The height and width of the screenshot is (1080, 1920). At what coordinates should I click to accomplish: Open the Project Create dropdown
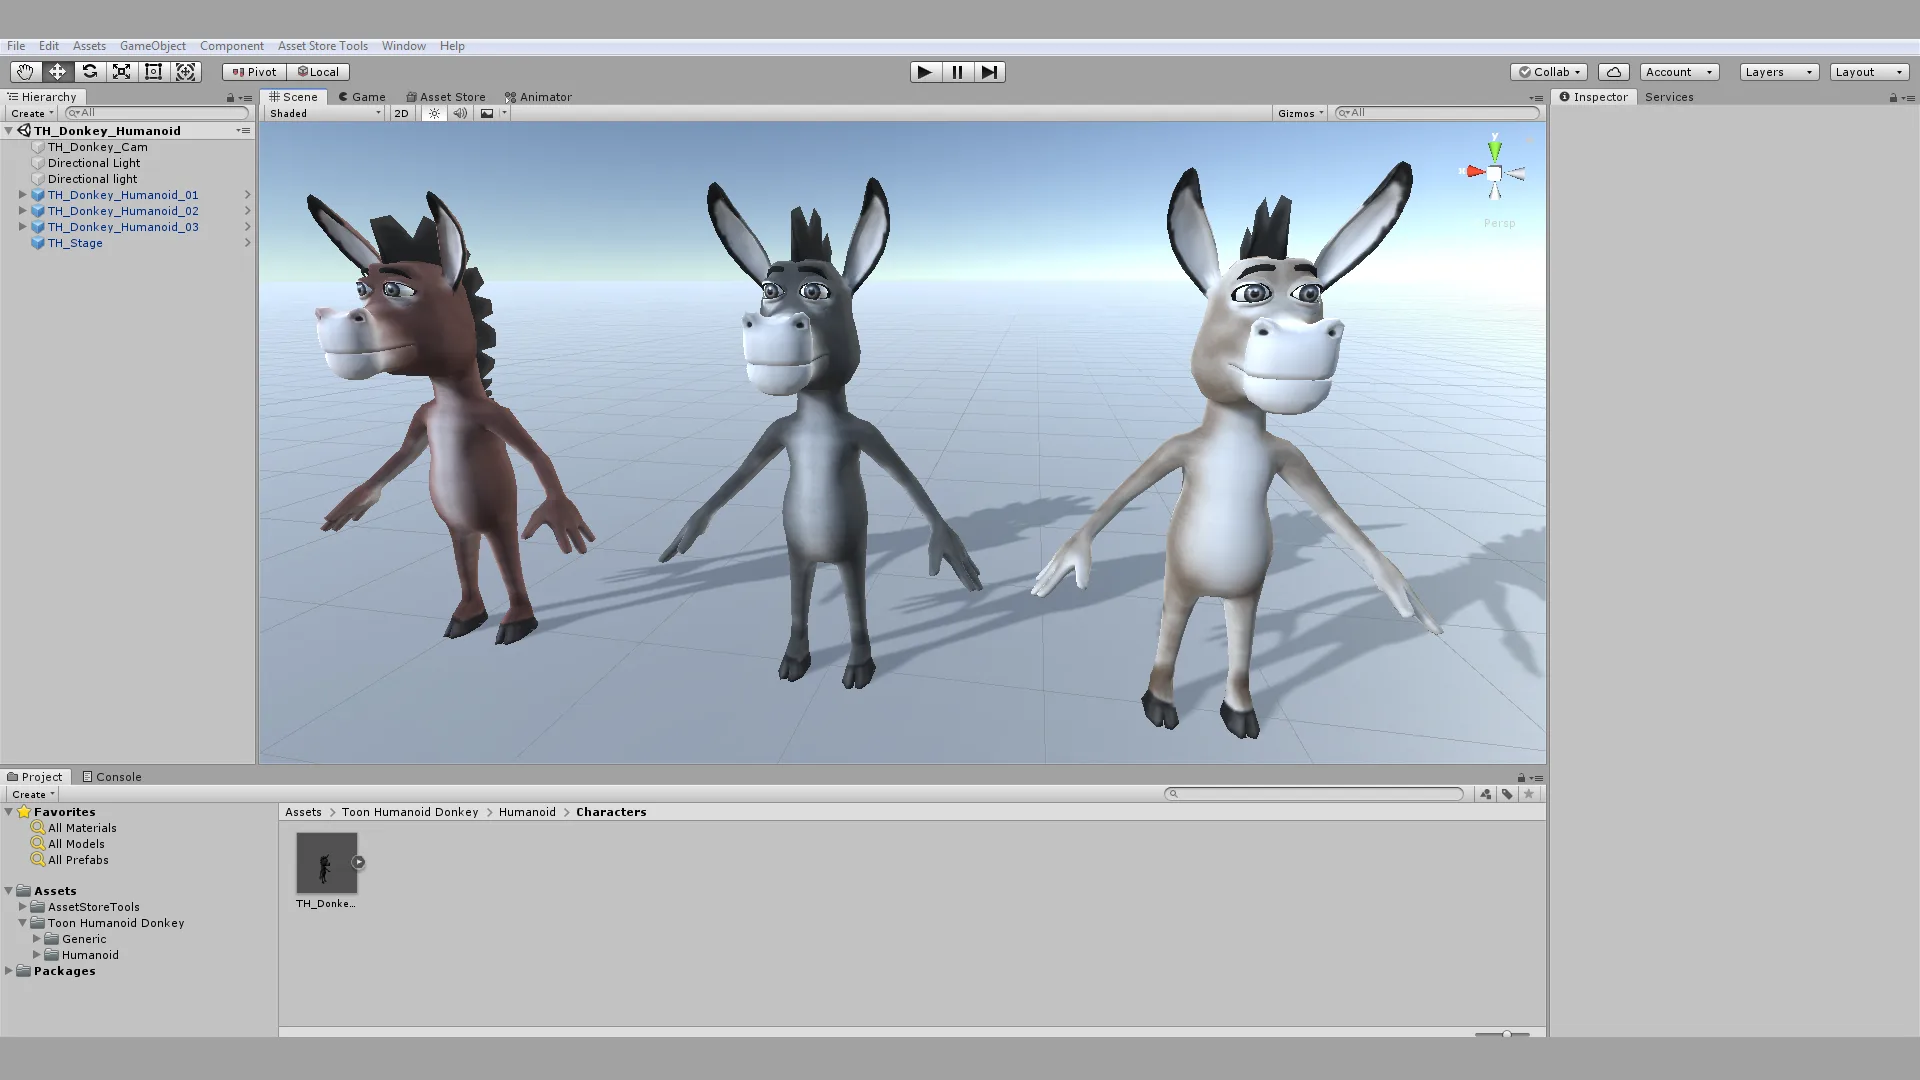32,794
